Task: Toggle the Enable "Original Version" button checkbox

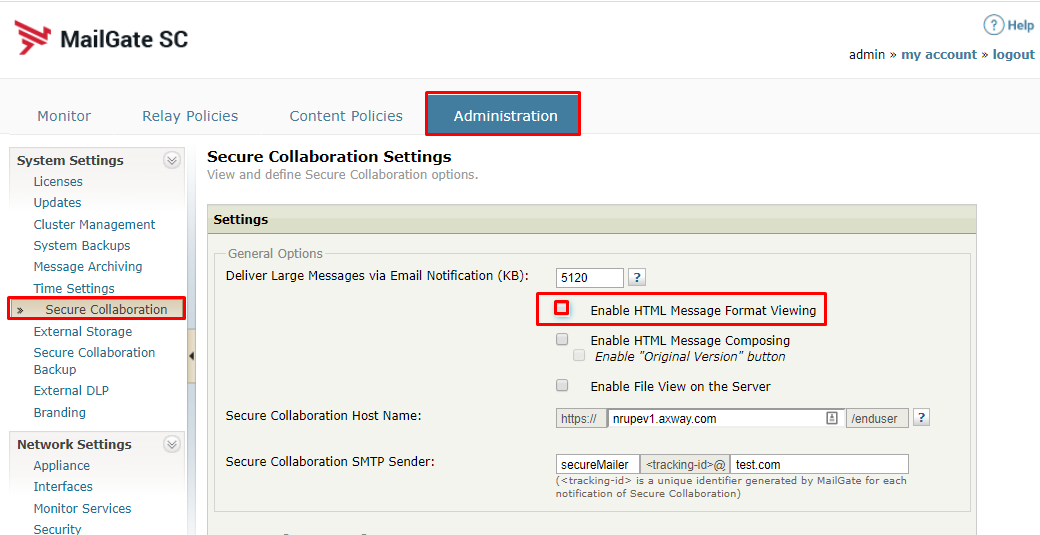Action: coord(579,356)
